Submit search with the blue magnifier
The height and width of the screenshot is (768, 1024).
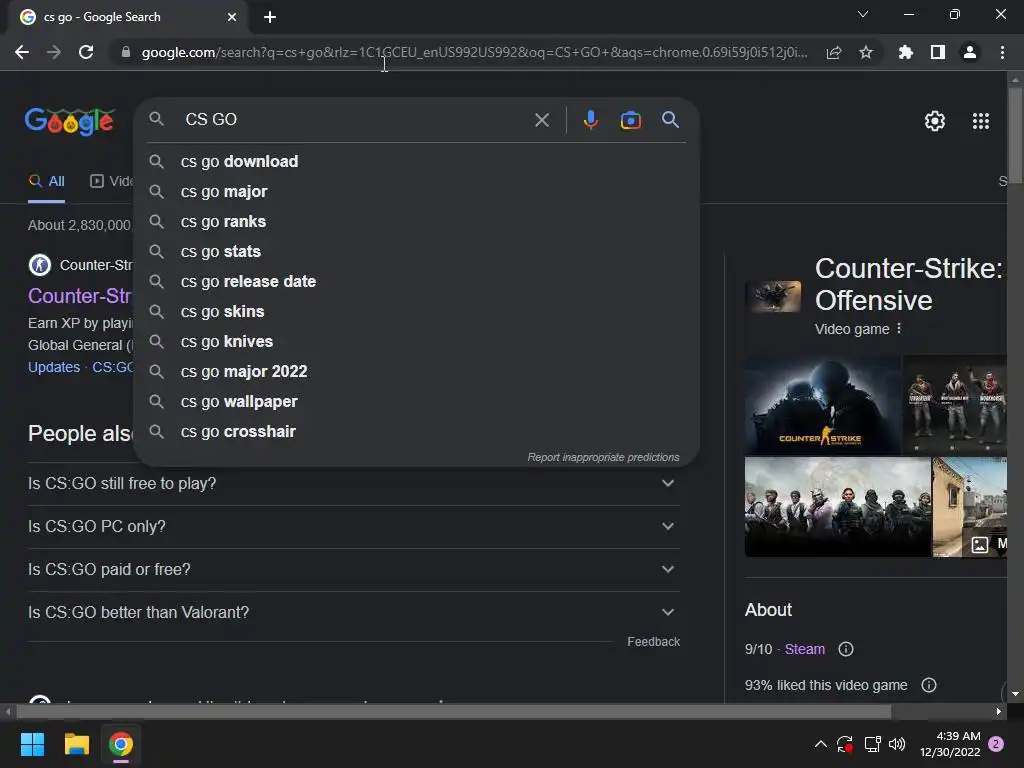(670, 120)
